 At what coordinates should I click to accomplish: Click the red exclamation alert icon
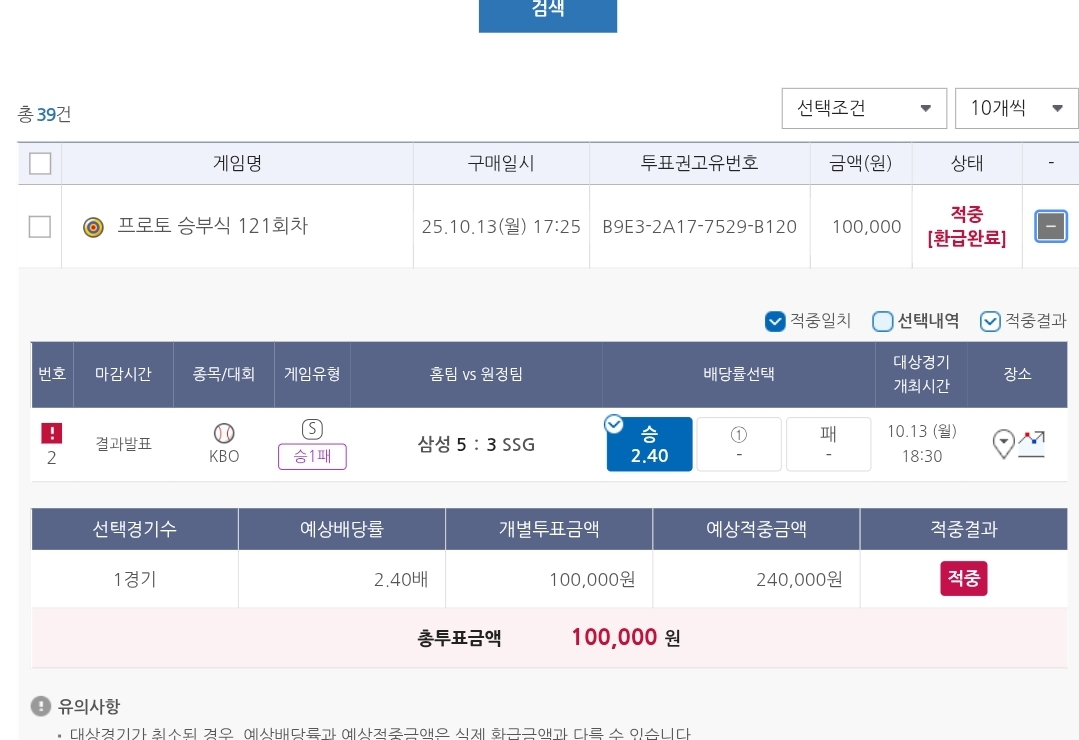click(51, 433)
